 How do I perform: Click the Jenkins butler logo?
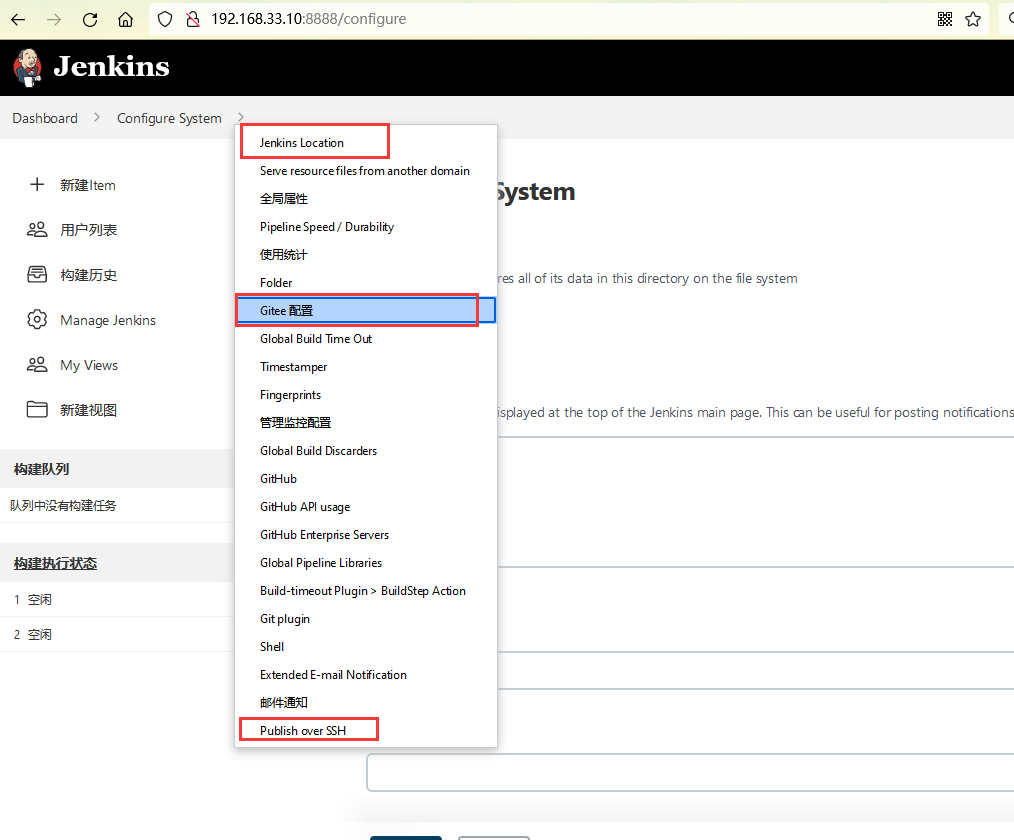pos(28,67)
